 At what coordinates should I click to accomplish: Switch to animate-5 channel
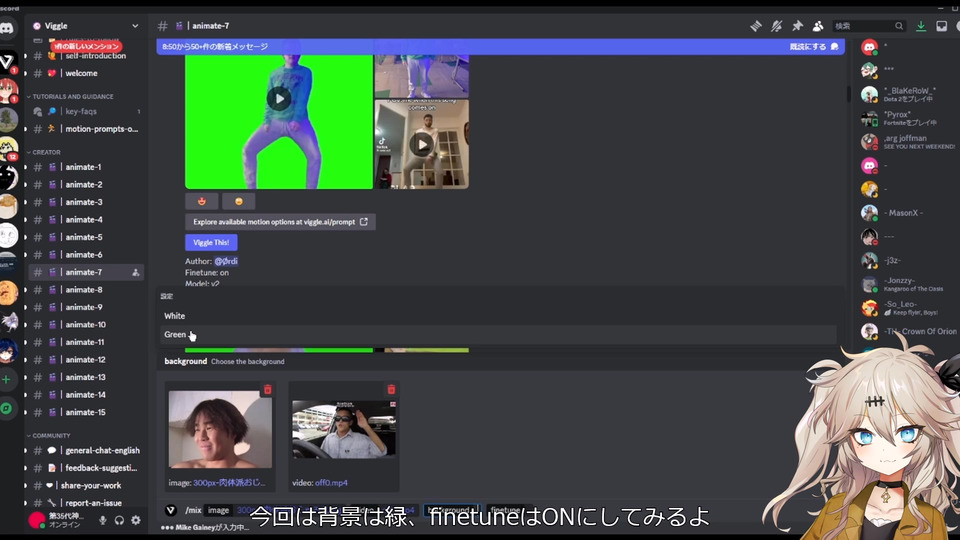click(x=86, y=237)
